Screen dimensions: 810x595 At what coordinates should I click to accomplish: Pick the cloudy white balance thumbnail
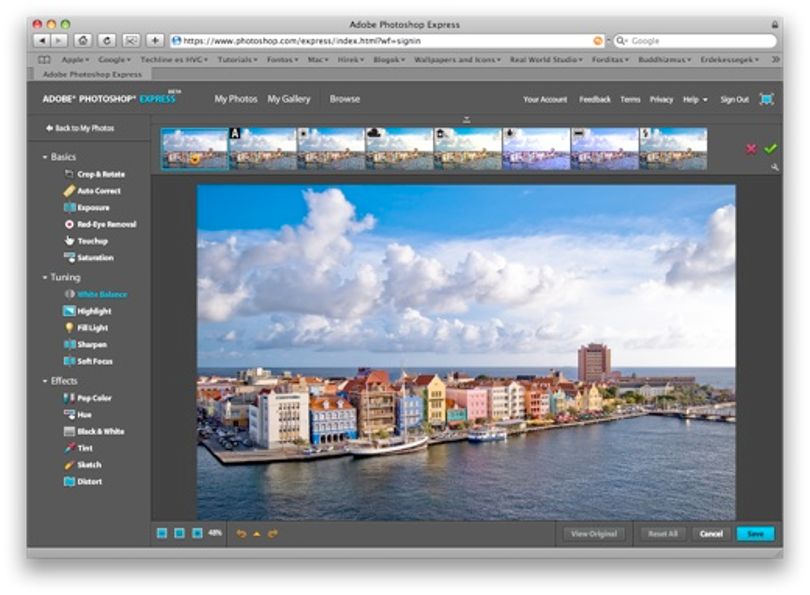[x=399, y=149]
